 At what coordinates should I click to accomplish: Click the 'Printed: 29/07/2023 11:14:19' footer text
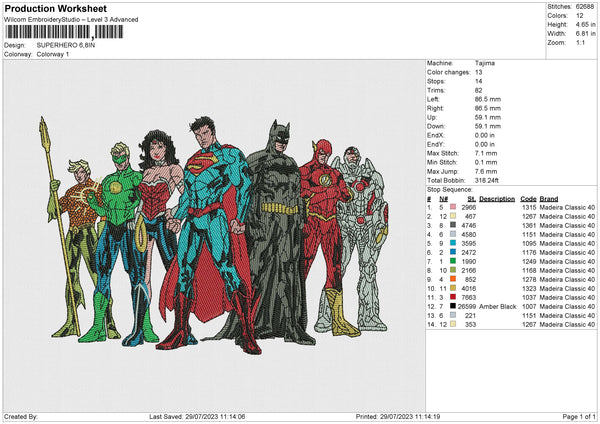point(398,416)
